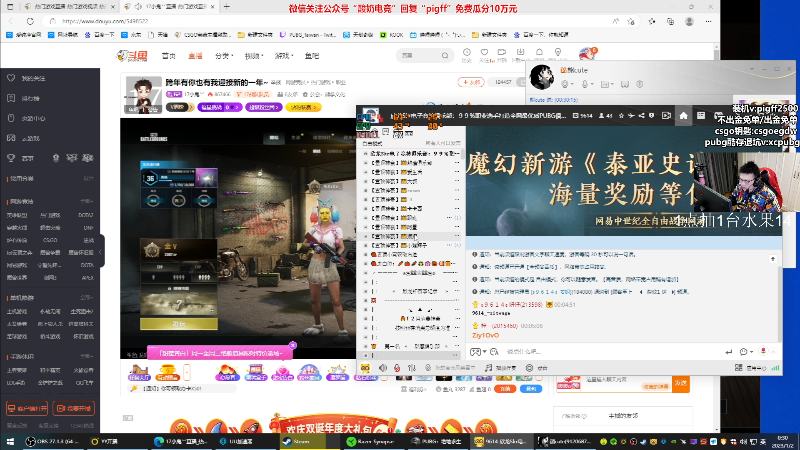This screenshot has width=800, height=450.
Task: Click video record icon in YY title bar
Action: pyautogui.click(x=666, y=116)
